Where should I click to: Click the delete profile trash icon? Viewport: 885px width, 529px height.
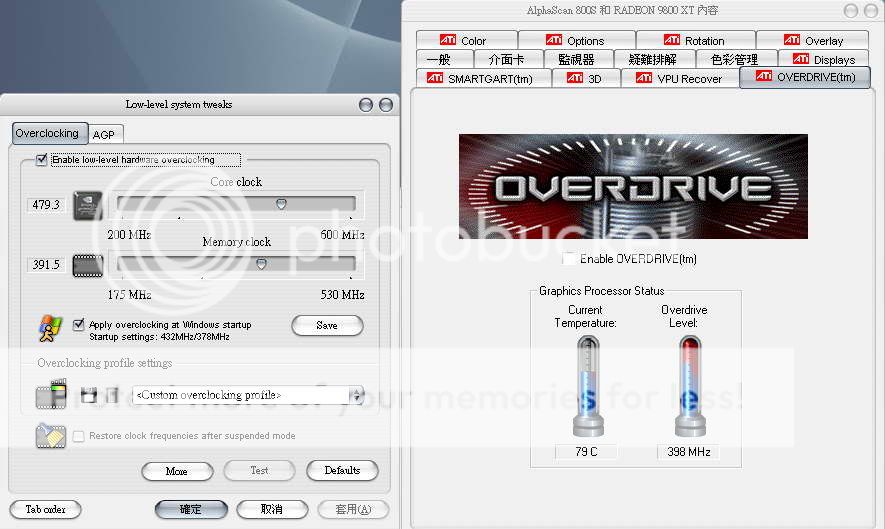(112, 395)
